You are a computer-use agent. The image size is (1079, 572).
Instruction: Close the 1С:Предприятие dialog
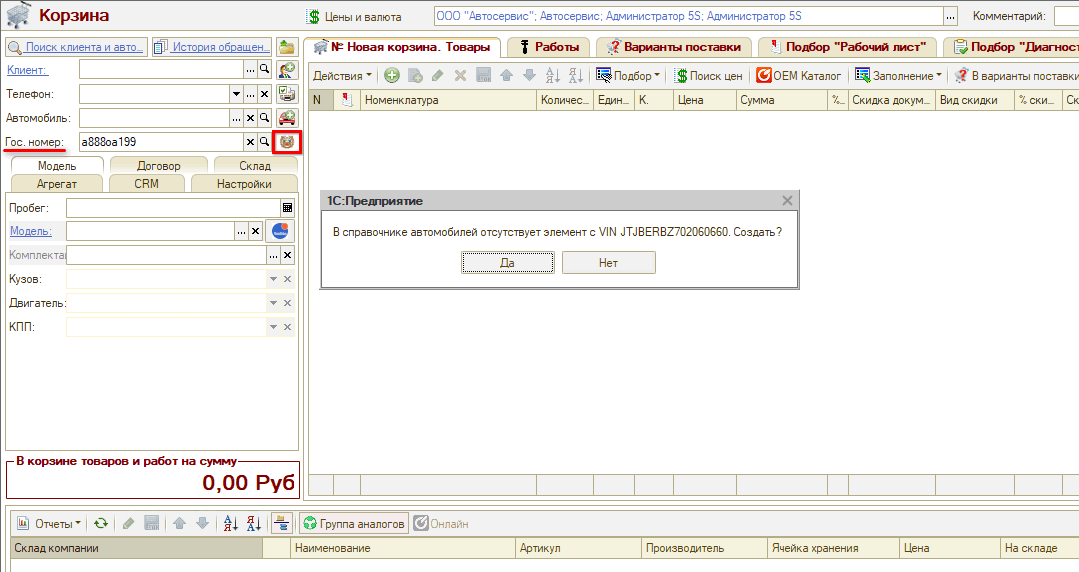coord(787,200)
